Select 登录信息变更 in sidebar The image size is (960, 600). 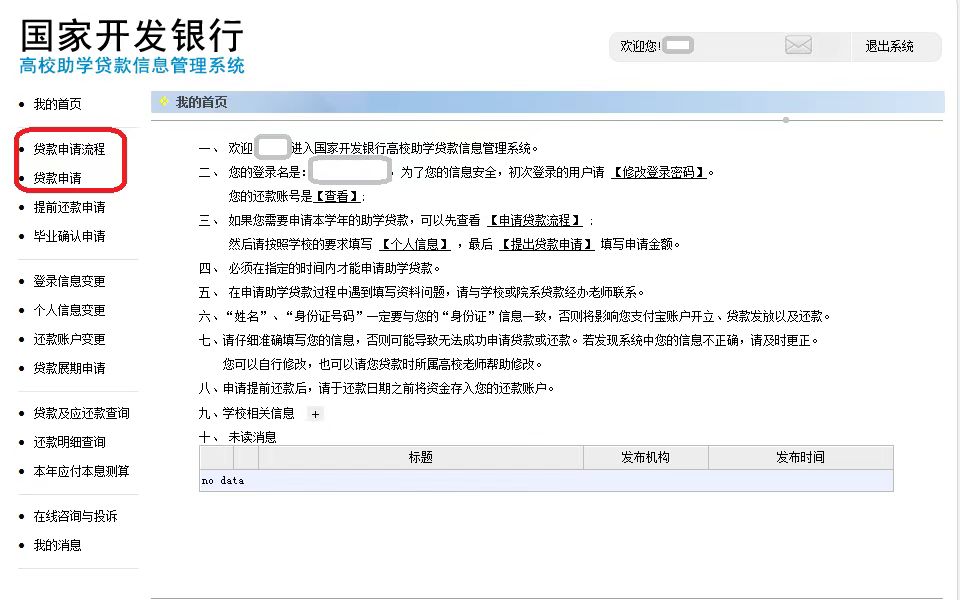(x=68, y=281)
